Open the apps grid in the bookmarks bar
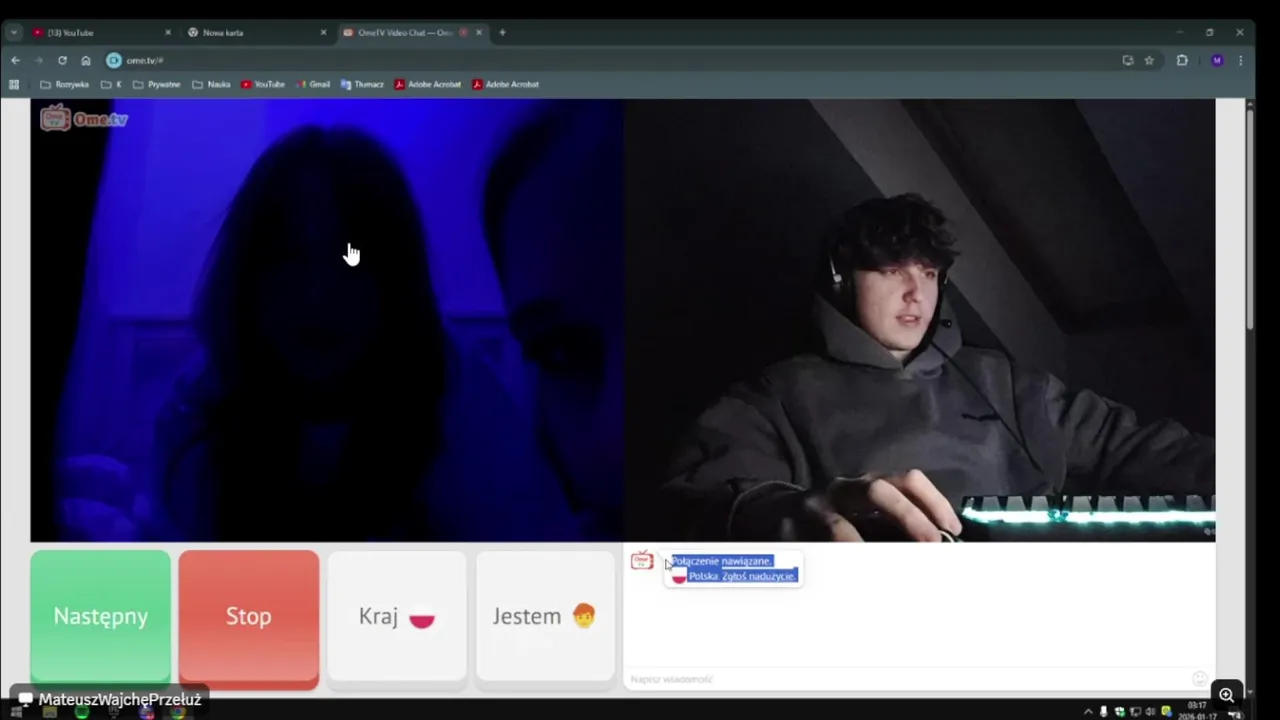The width and height of the screenshot is (1280, 720). 14,84
